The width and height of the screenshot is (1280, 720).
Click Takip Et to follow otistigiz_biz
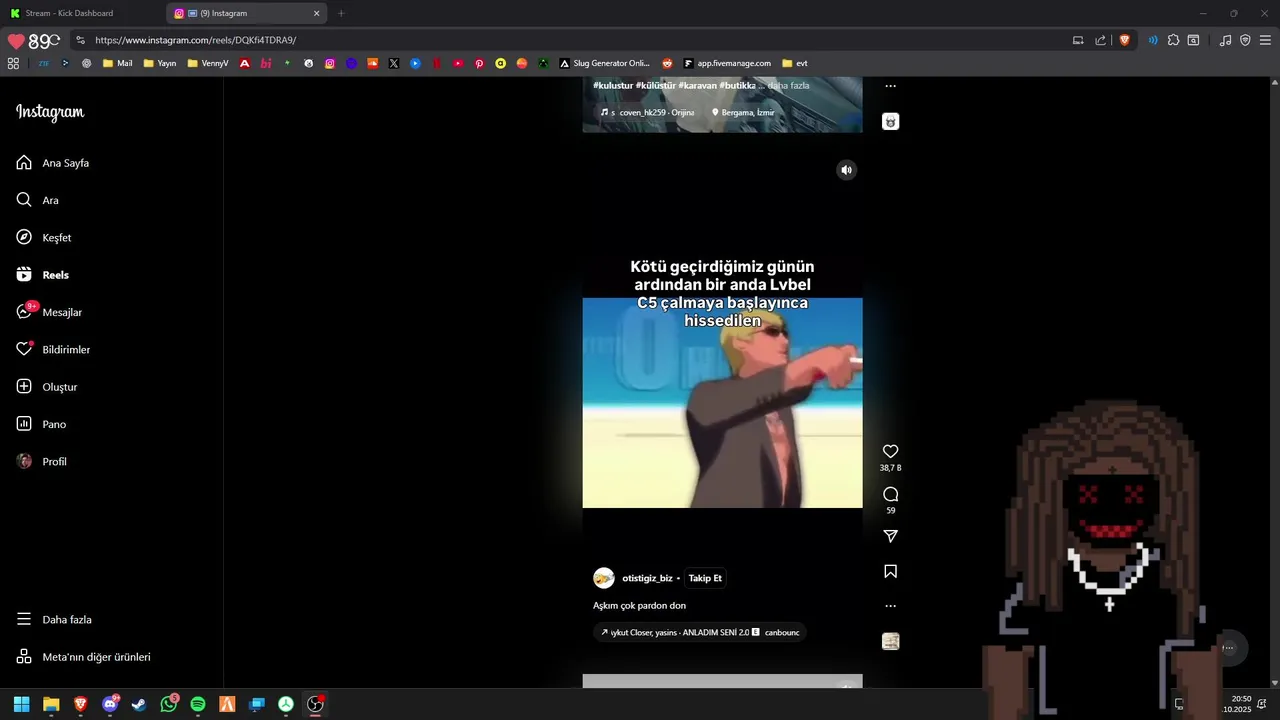click(705, 578)
